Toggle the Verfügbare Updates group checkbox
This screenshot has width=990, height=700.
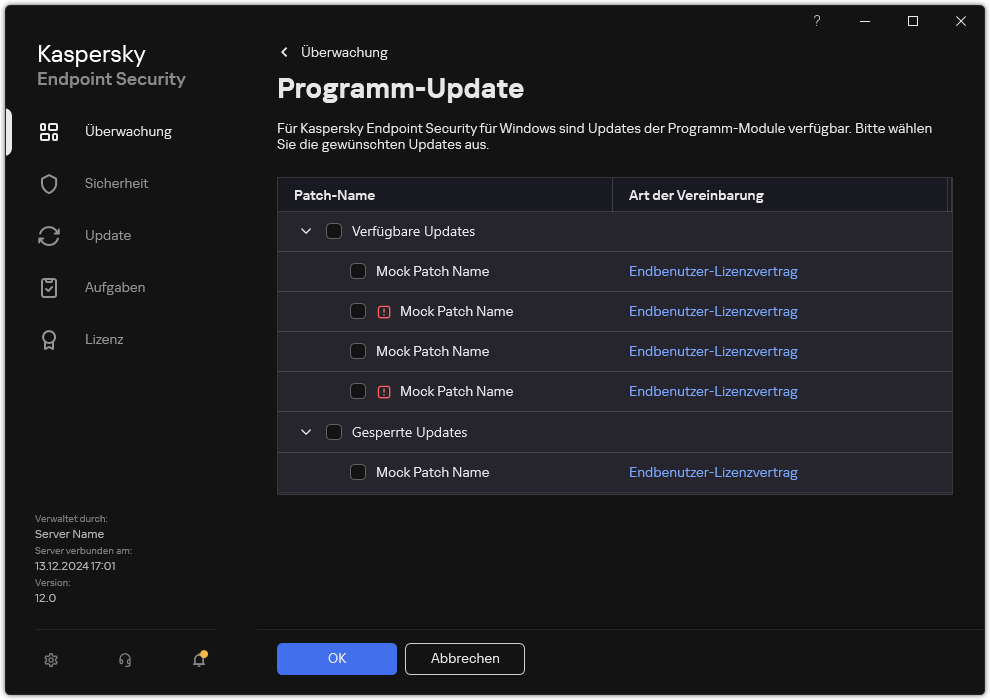[x=334, y=231]
